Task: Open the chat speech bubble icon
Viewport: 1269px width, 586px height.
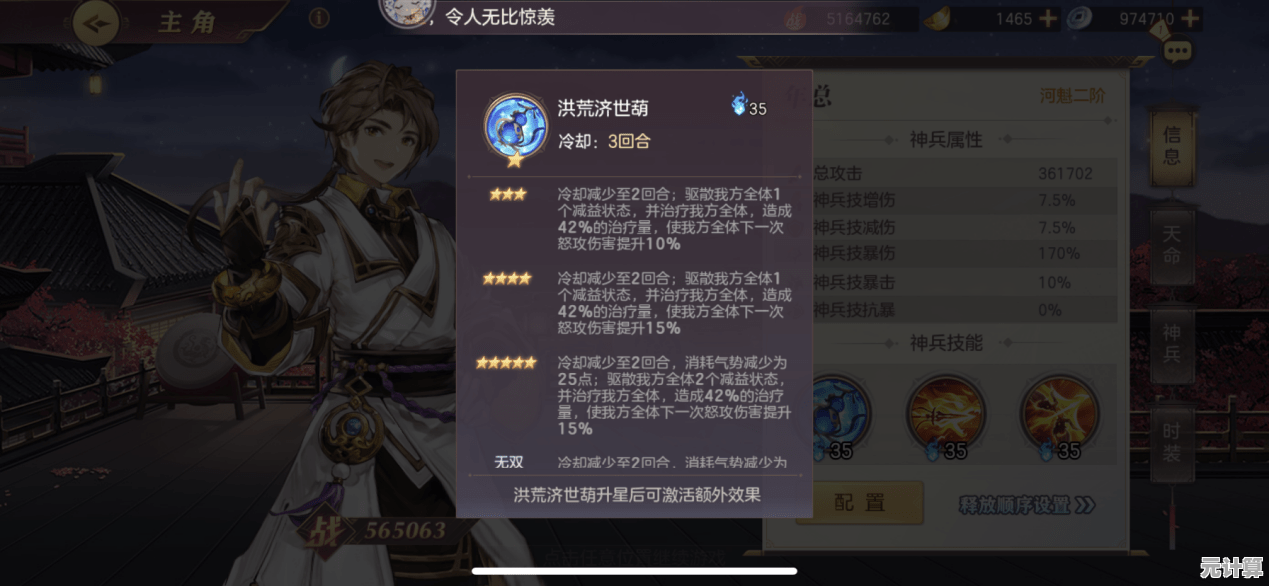Action: coord(1177,50)
